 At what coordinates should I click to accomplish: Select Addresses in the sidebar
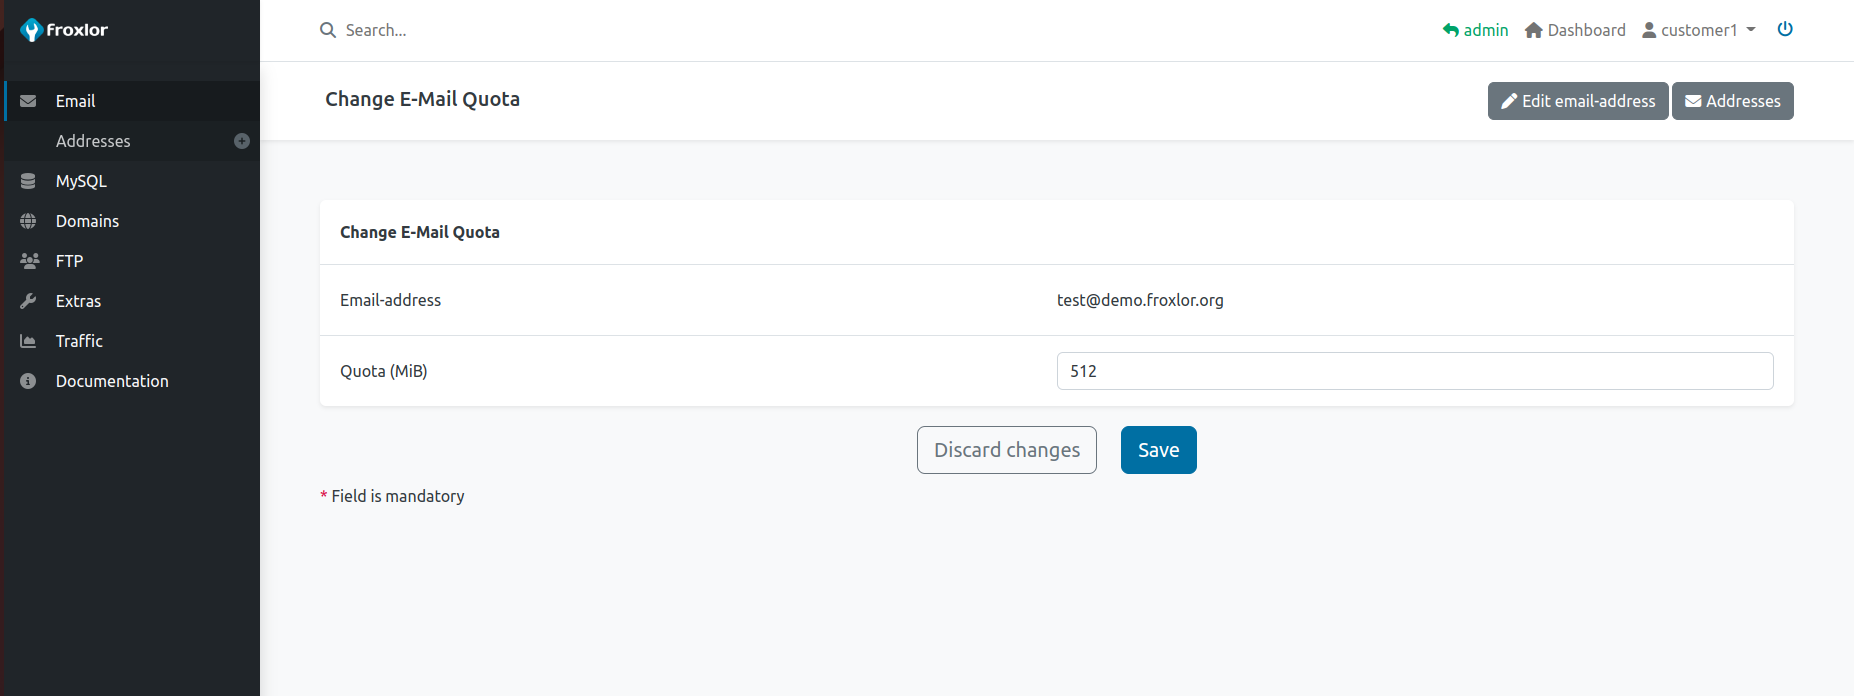[93, 141]
